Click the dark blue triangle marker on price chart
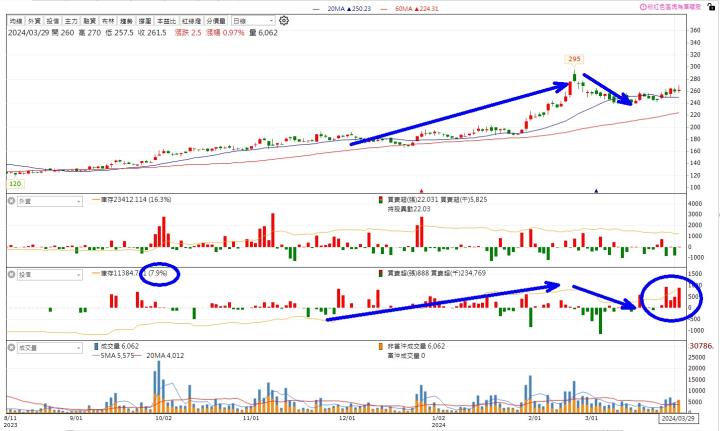720x431 pixels. [596, 190]
